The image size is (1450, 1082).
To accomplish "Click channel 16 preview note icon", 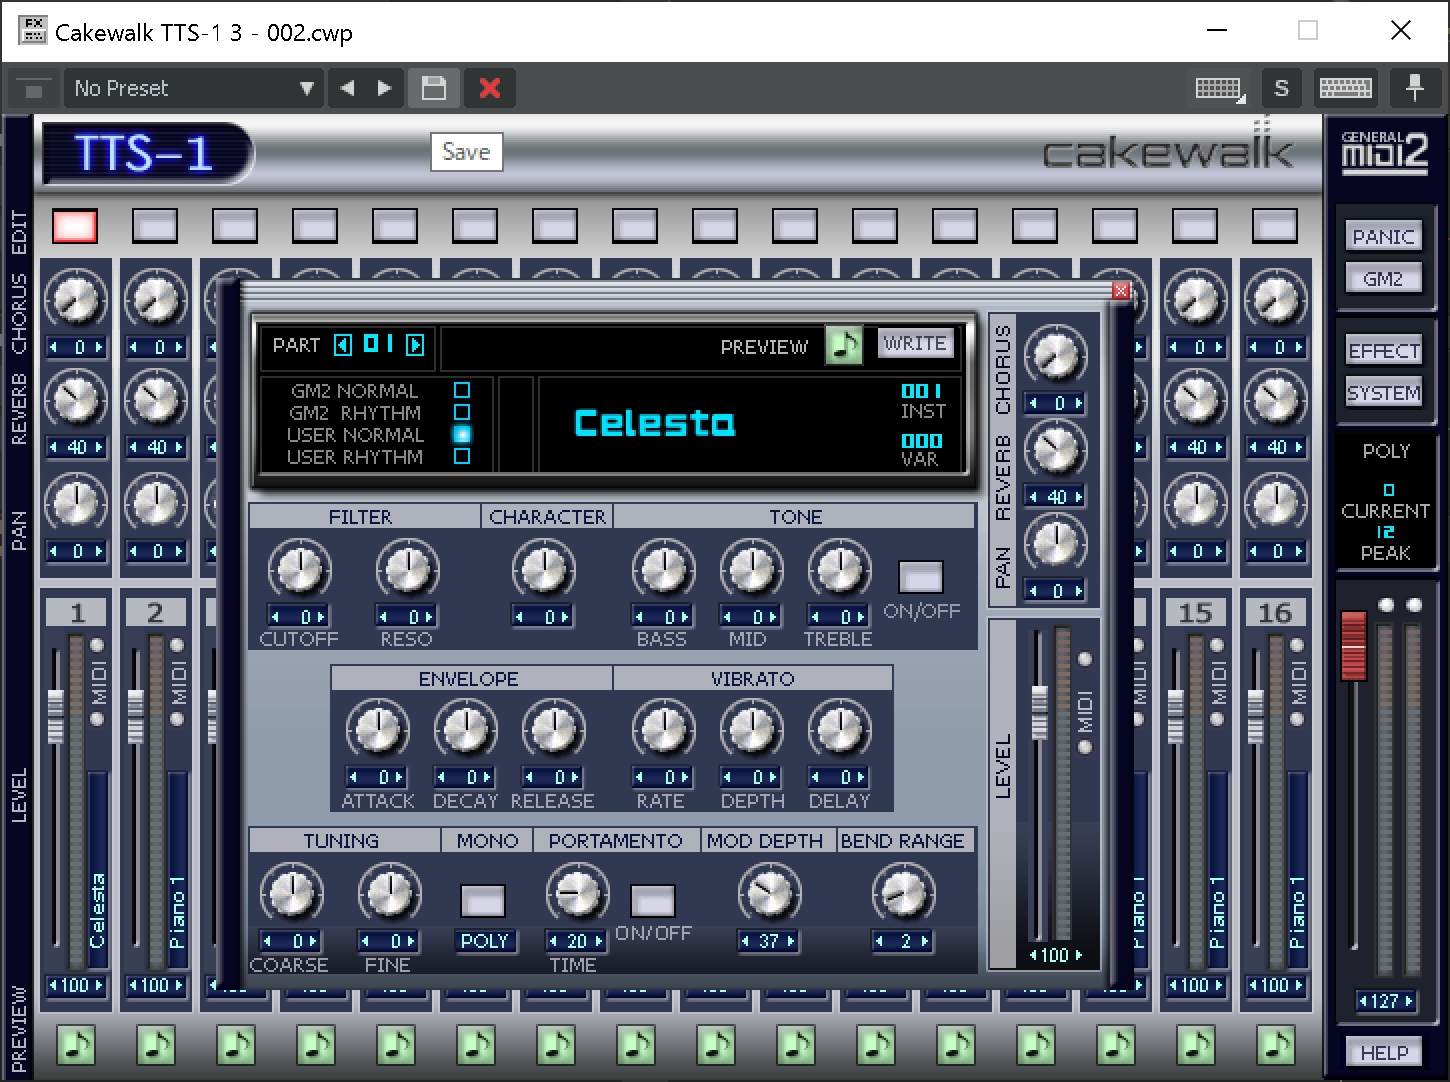I will (x=1275, y=1046).
